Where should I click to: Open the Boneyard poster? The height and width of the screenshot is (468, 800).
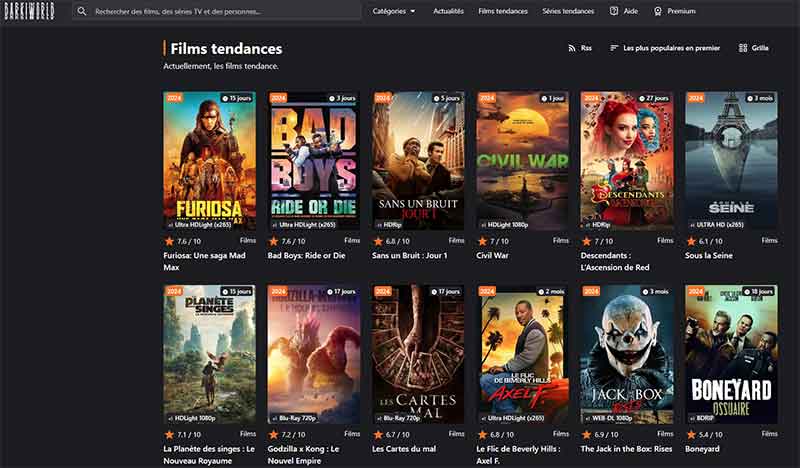731,354
